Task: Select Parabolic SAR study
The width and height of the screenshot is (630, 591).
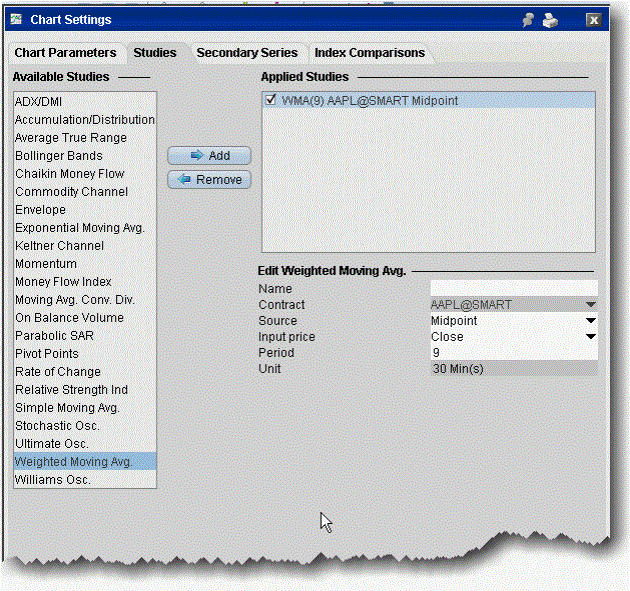Action: click(x=54, y=336)
